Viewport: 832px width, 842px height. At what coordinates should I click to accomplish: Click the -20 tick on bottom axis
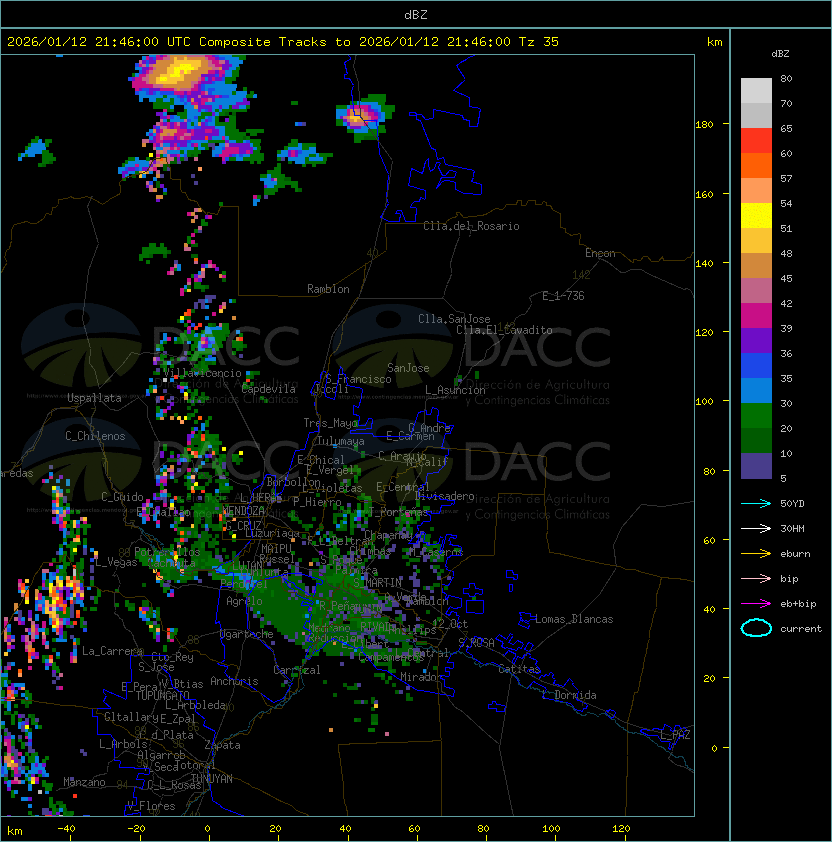[x=136, y=829]
